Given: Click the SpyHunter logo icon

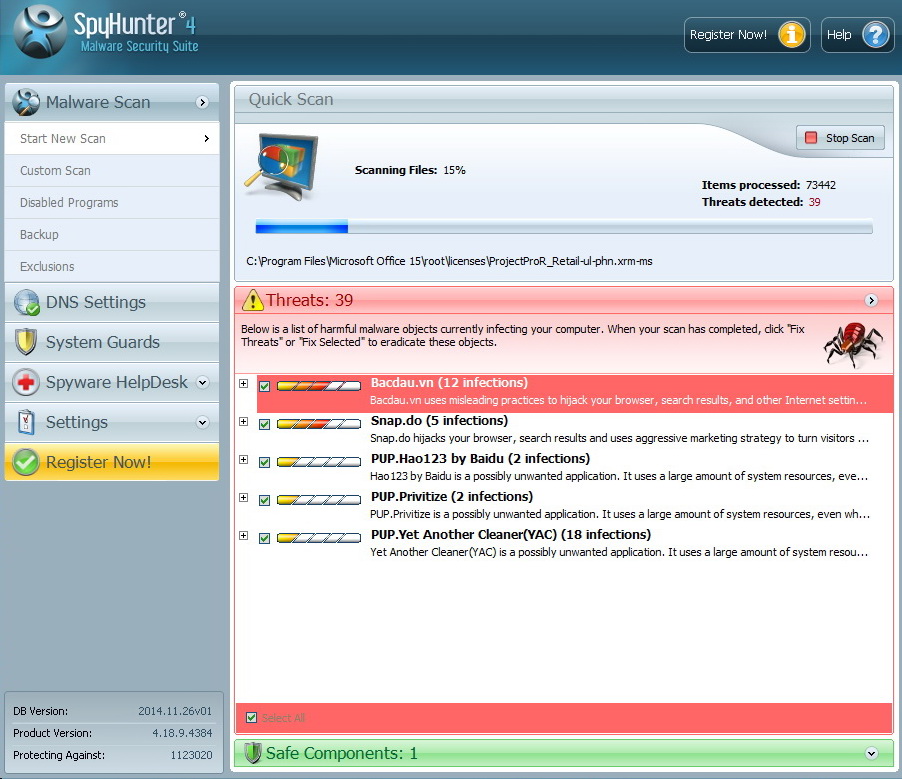Looking at the screenshot, I should (x=40, y=32).
